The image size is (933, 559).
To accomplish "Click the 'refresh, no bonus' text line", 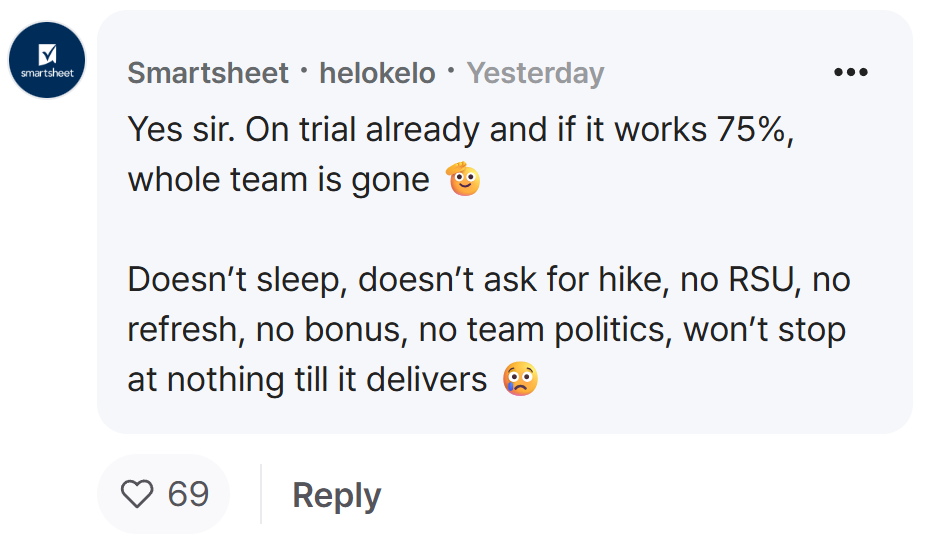I will click(264, 329).
